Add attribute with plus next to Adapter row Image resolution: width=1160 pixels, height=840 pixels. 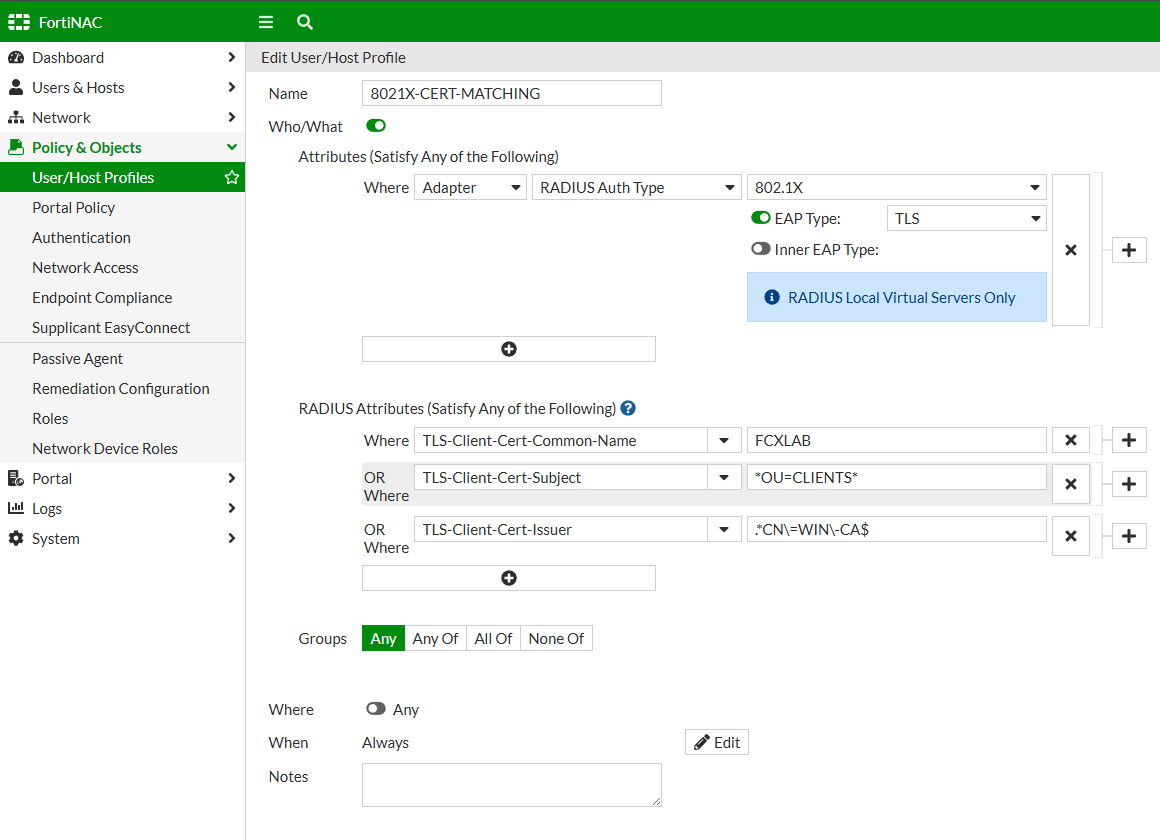click(x=1129, y=250)
